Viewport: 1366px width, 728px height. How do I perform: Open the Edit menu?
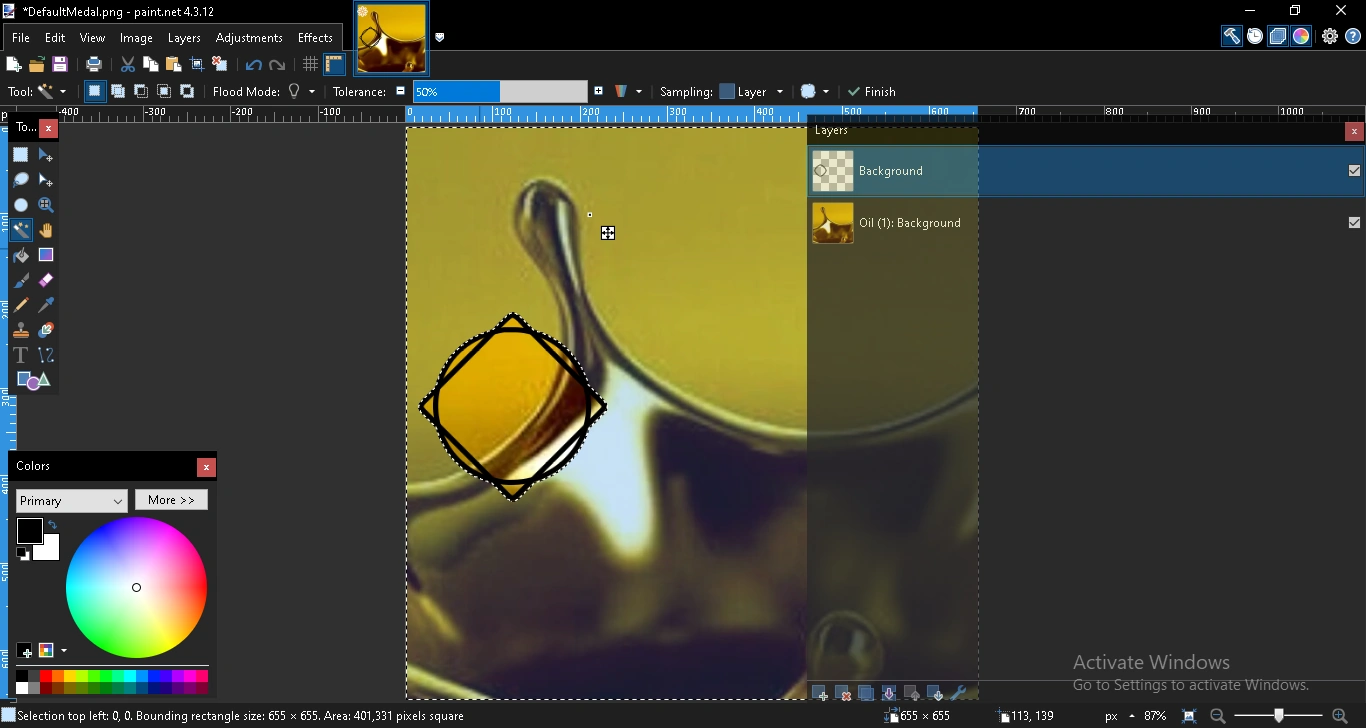[x=55, y=38]
